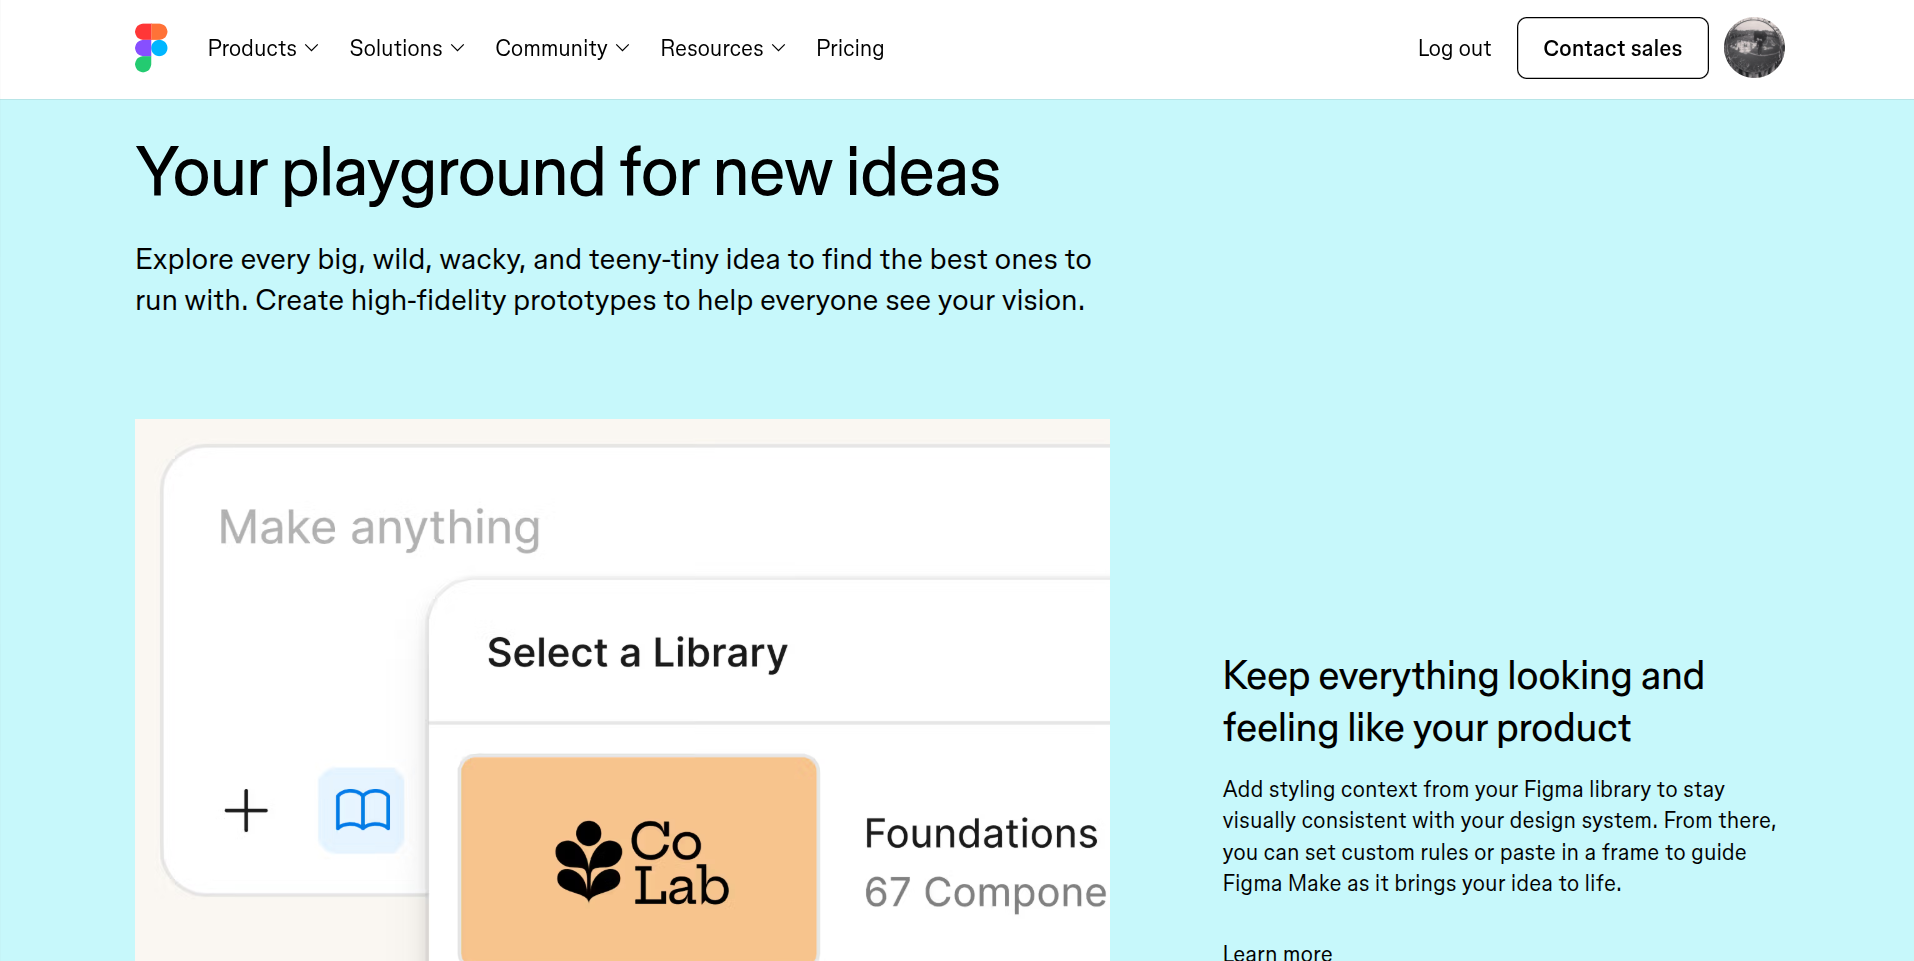Viewport: 1914px width, 961px height.
Task: Expand the Solutions dropdown chevron
Action: coord(458,48)
